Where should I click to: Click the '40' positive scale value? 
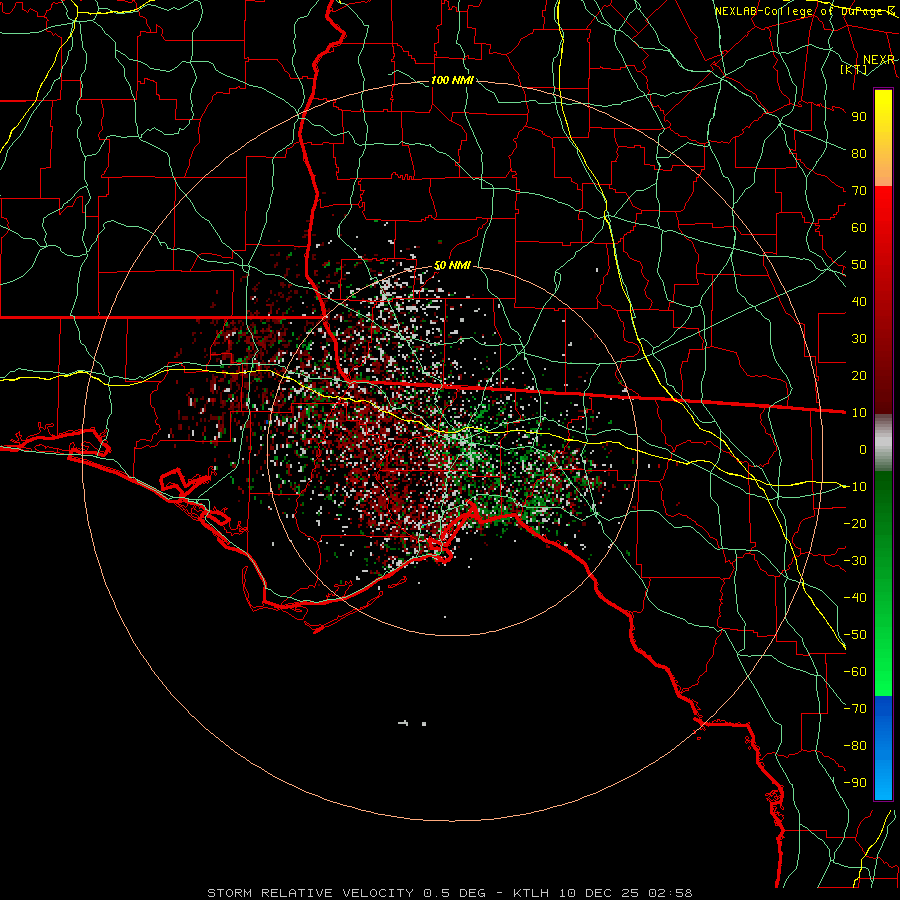point(859,301)
